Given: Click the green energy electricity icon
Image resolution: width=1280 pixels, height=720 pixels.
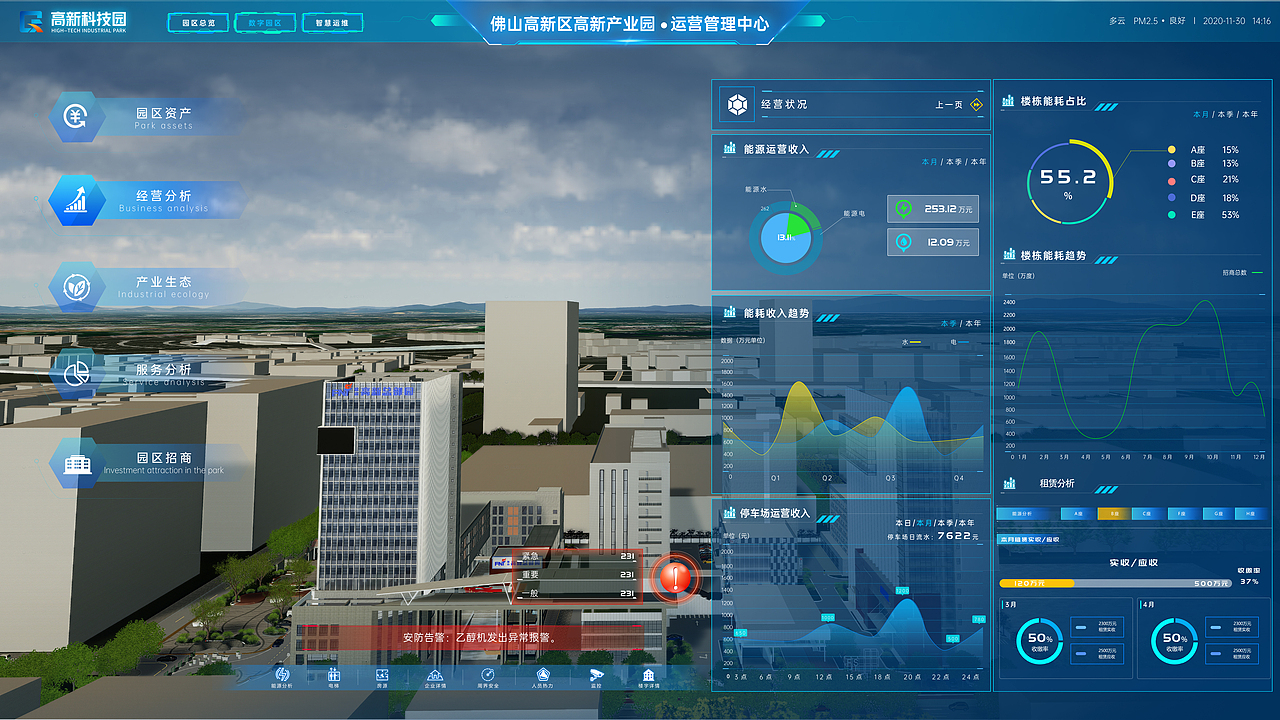Looking at the screenshot, I should tap(904, 208).
